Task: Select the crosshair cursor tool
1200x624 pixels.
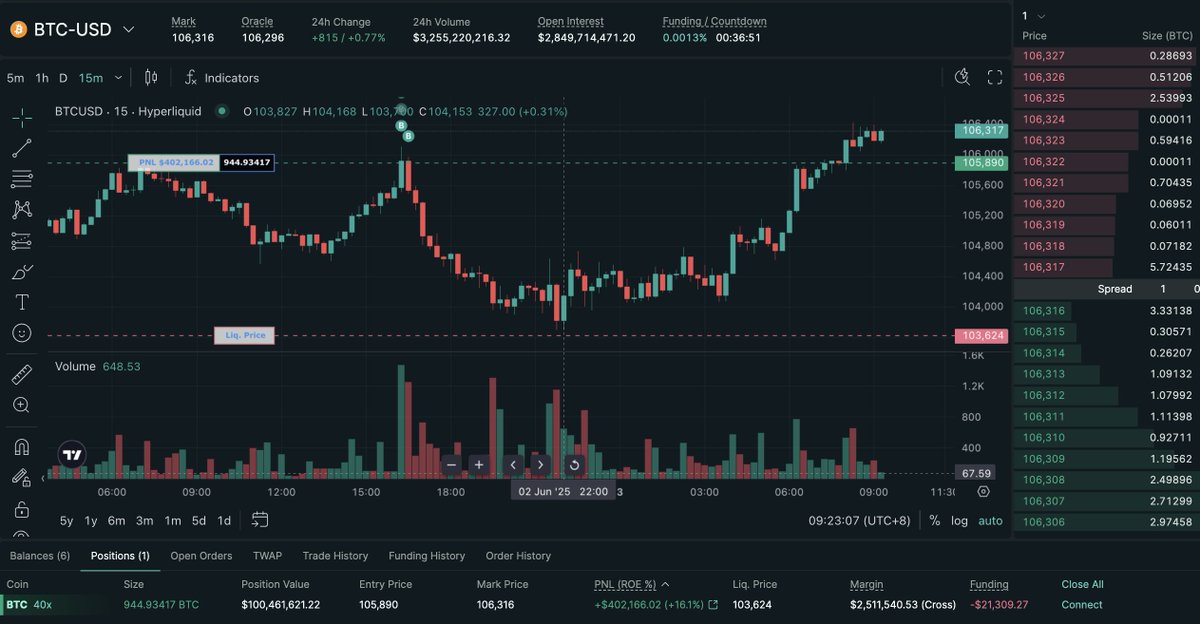Action: point(21,117)
